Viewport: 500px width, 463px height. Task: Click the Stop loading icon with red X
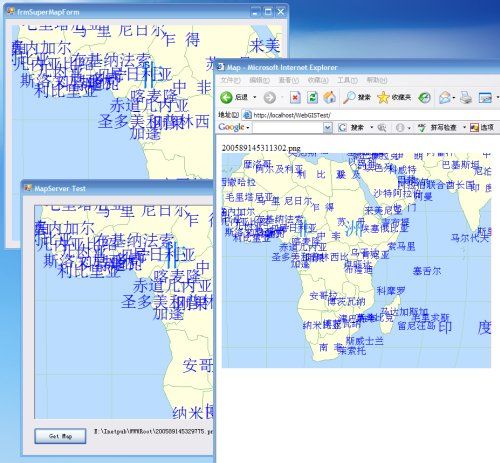tap(295, 97)
